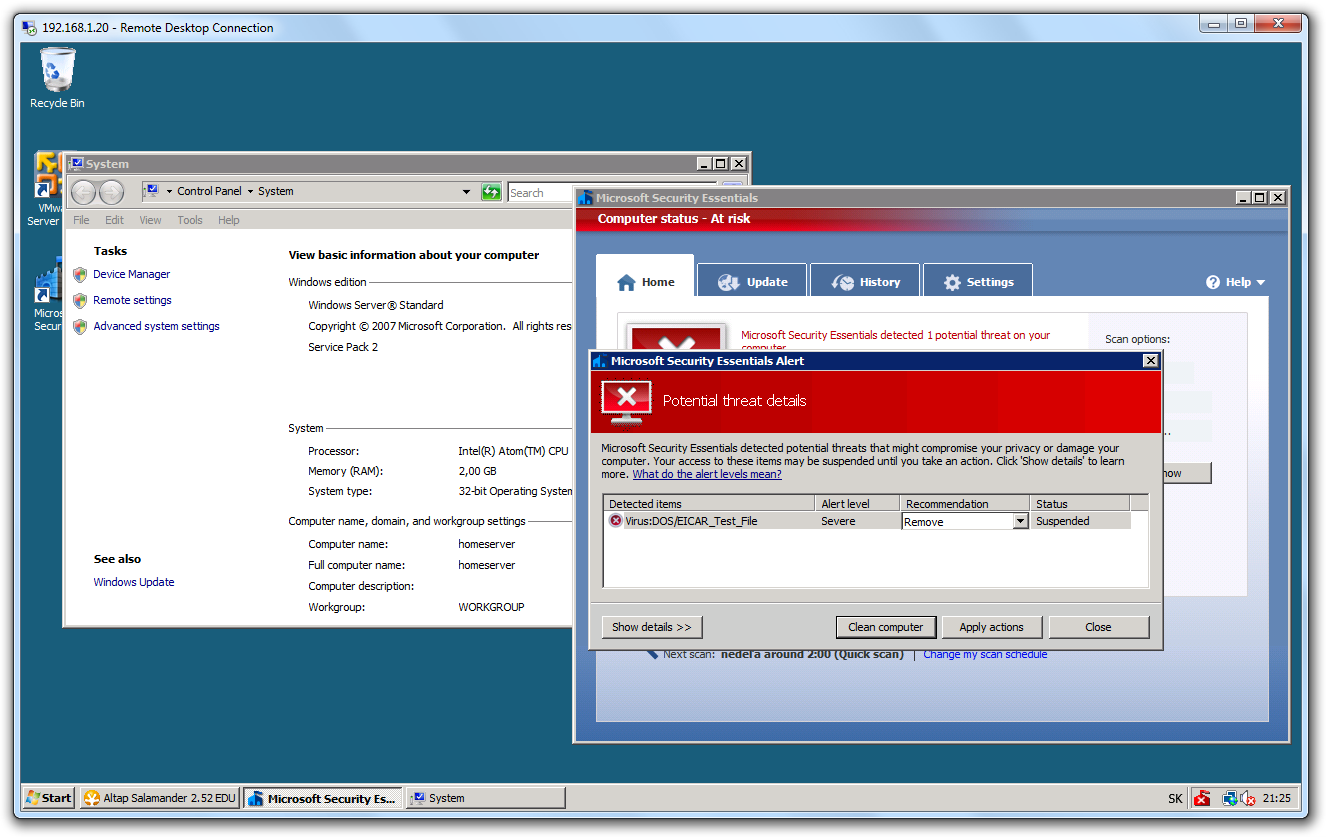Switch to the Update tab
This screenshot has width=1326, height=837.
(752, 282)
